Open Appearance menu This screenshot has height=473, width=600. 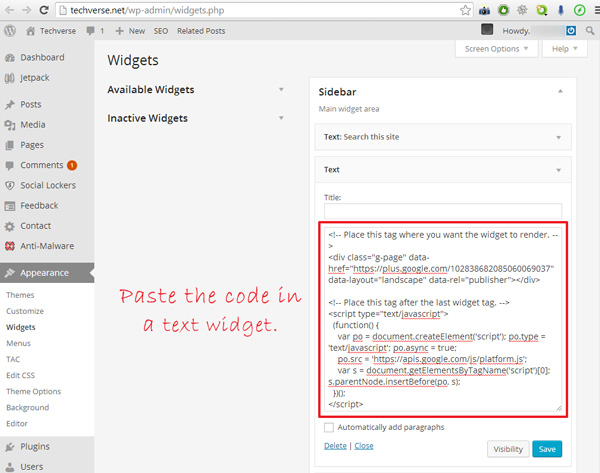coord(44,273)
